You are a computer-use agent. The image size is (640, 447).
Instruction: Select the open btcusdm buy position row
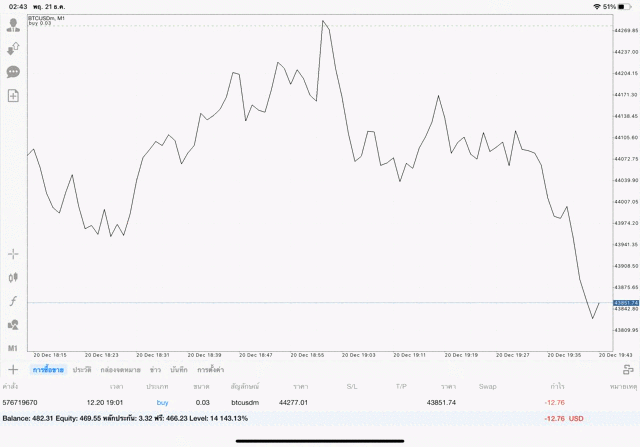point(300,402)
